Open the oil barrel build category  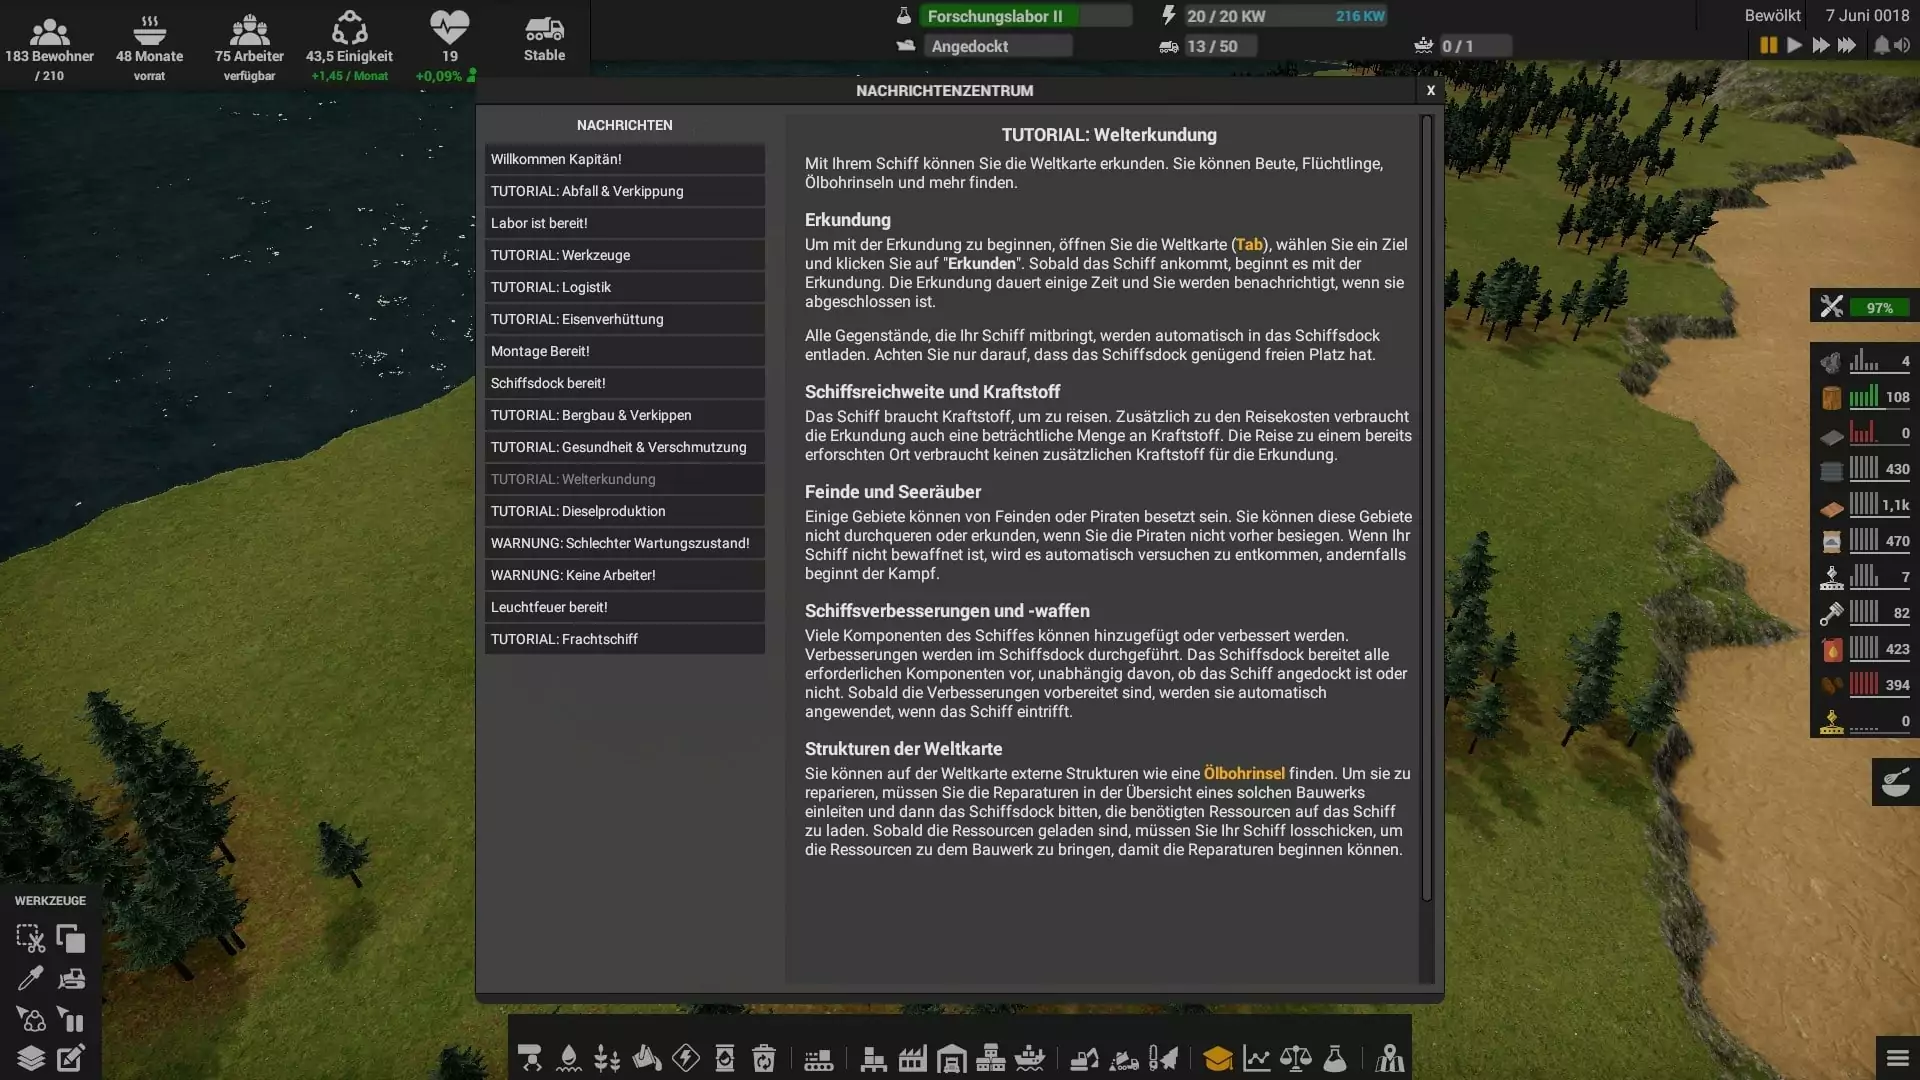pyautogui.click(x=725, y=1058)
